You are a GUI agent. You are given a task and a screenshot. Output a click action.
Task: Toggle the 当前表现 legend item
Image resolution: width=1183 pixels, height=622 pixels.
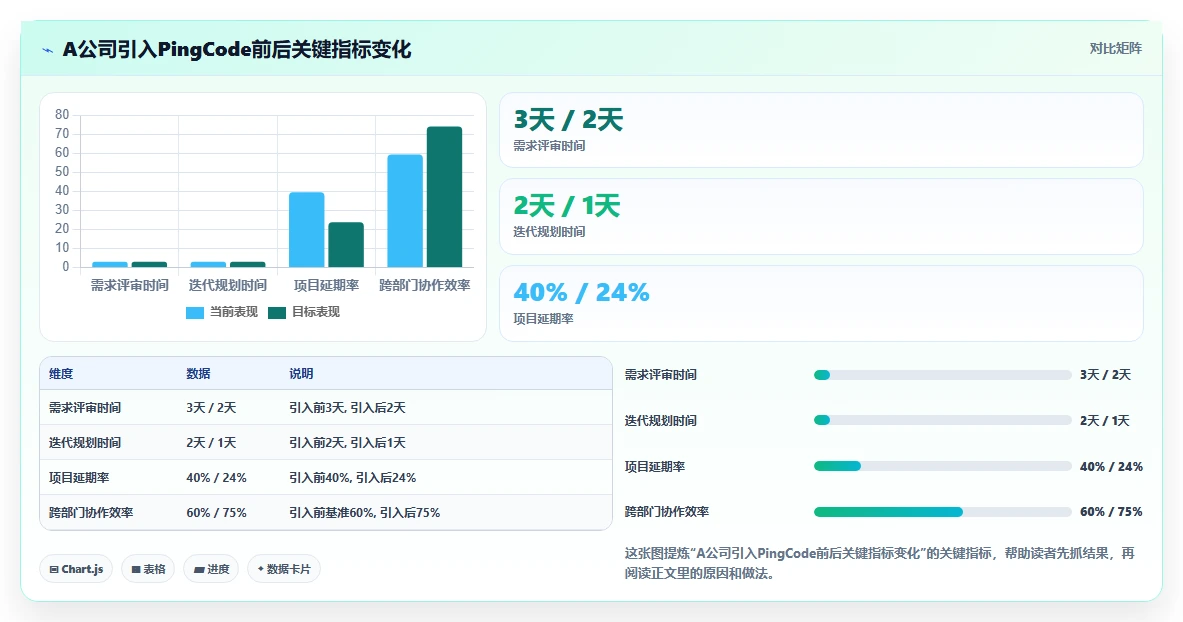click(x=222, y=312)
